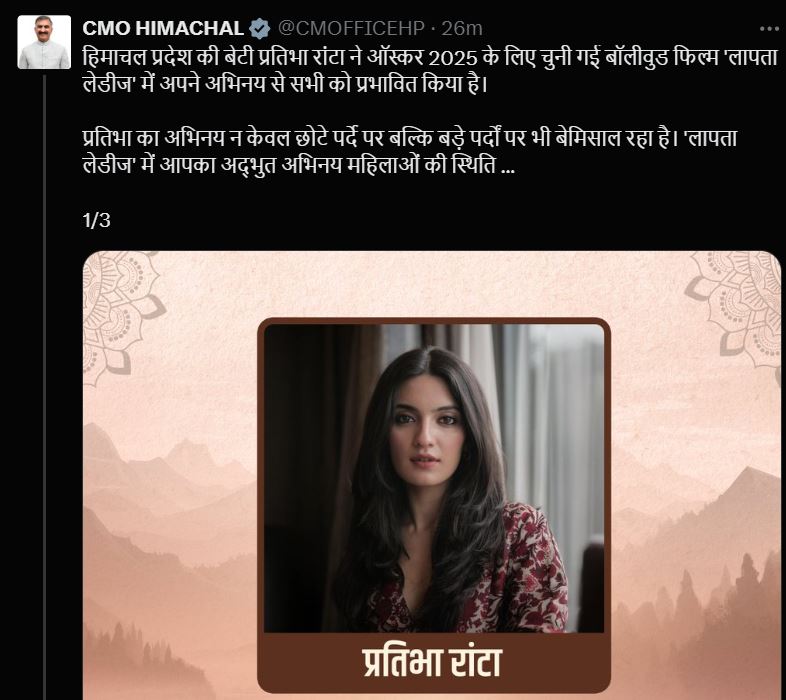Click the 1/3 thread counter
The image size is (786, 700).
97,221
